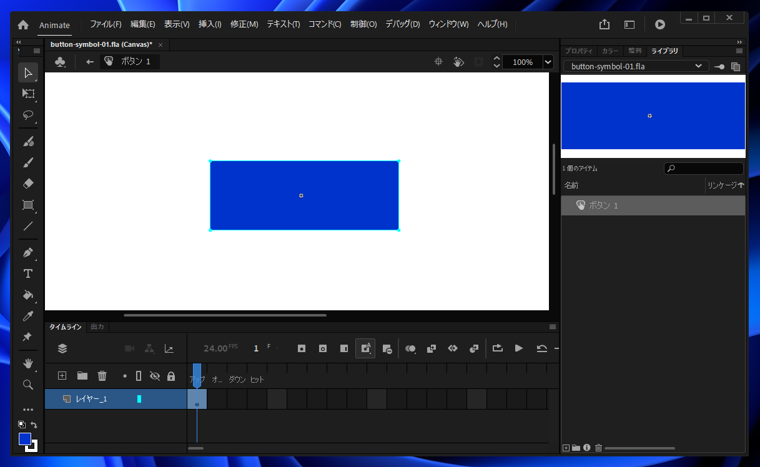Select the Lasso tool
This screenshot has height=467, width=760.
tap(28, 115)
